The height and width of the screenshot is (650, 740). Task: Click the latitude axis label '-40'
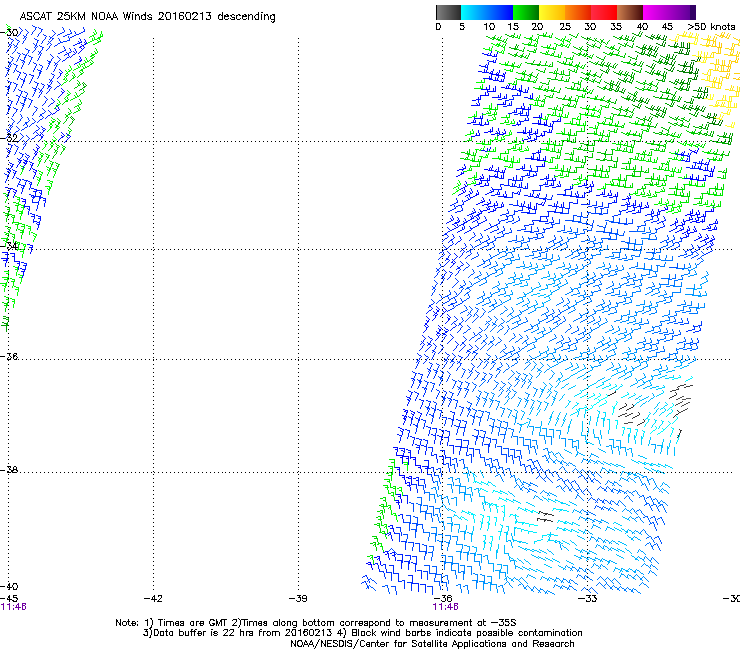coord(9,586)
